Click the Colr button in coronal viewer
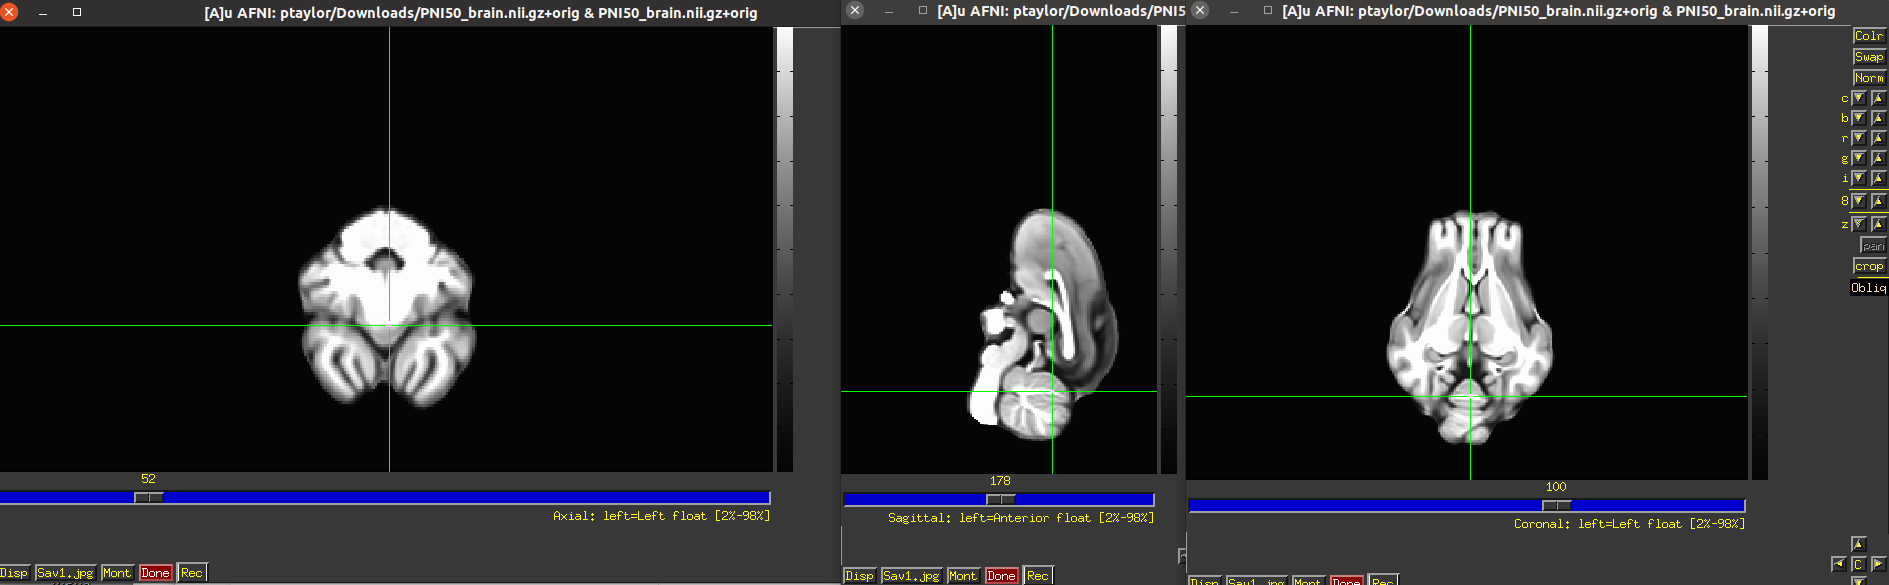 (1868, 36)
